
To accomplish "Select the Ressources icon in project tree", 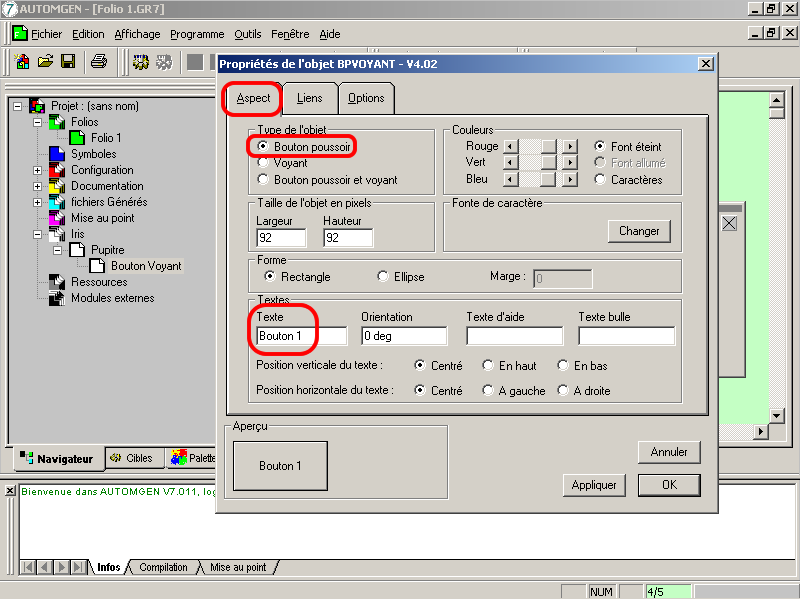I will 56,282.
